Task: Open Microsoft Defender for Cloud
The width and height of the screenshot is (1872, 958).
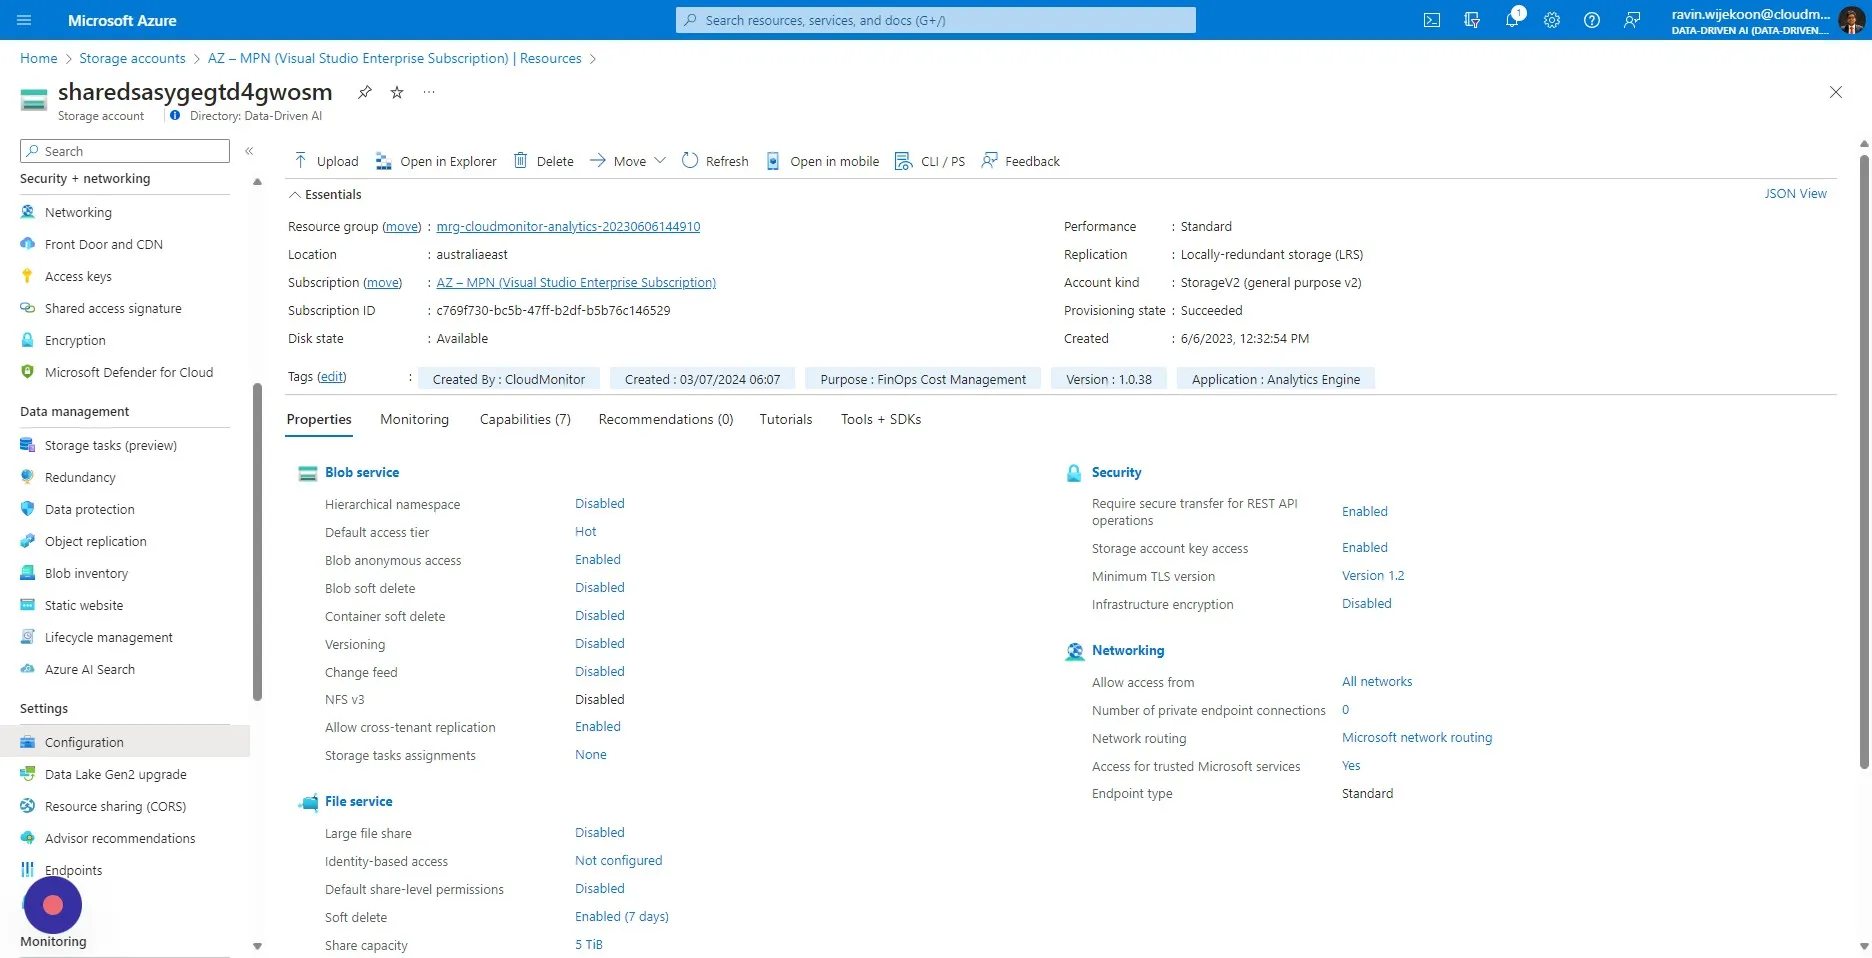Action: click(x=128, y=372)
